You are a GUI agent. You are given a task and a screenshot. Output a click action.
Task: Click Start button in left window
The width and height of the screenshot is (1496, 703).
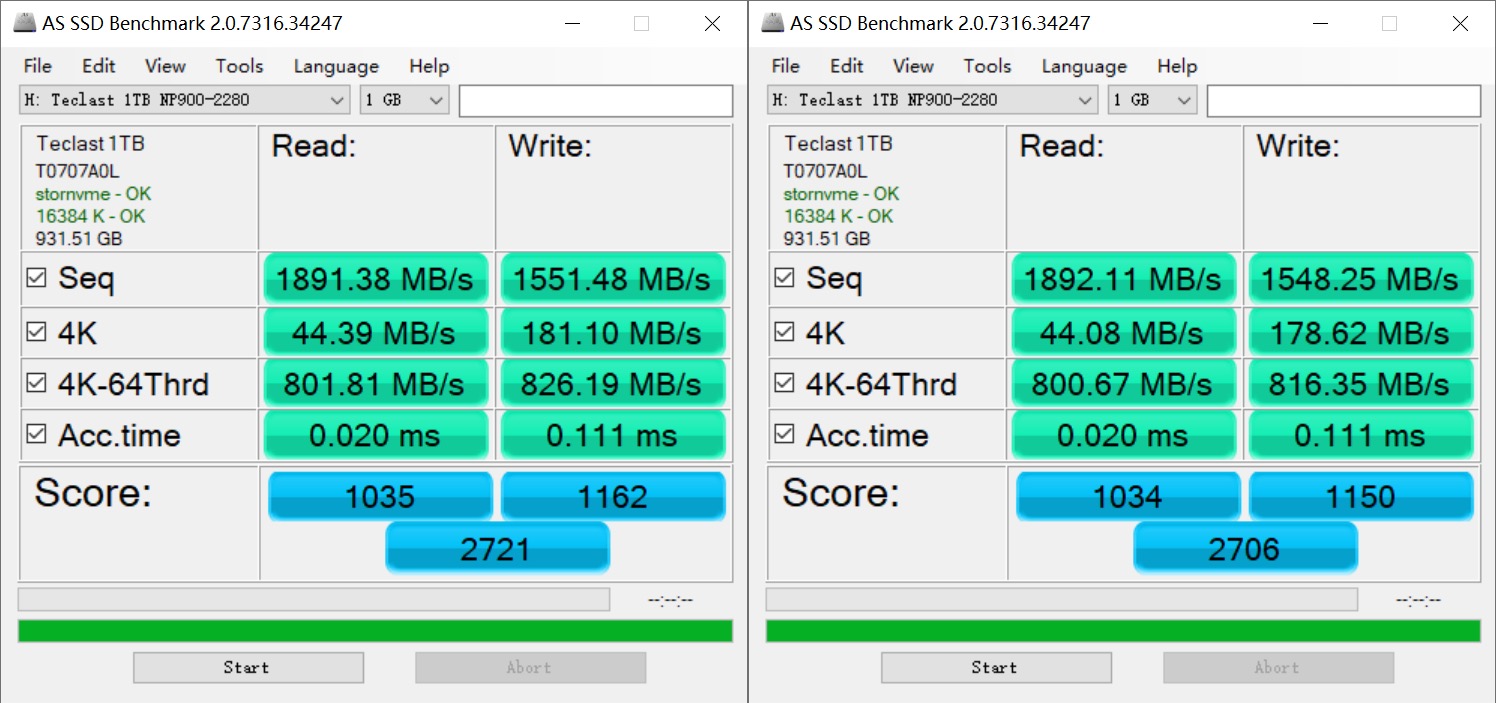pyautogui.click(x=248, y=667)
